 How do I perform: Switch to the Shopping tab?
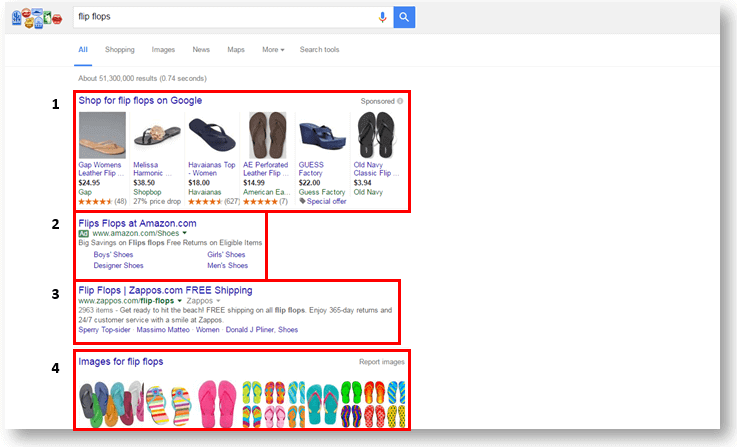tap(120, 50)
